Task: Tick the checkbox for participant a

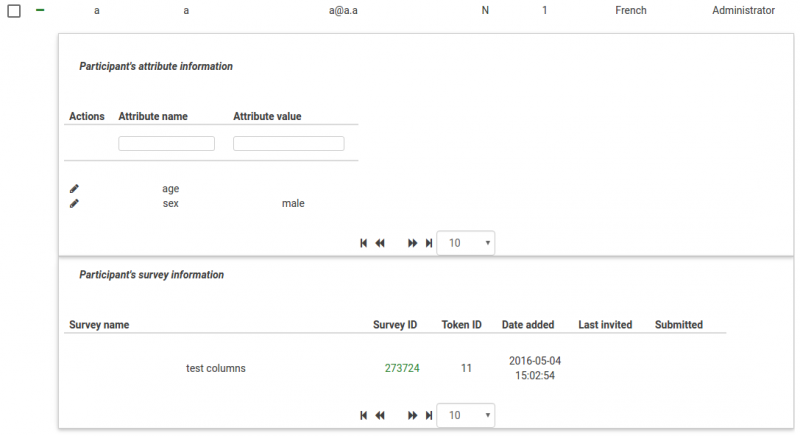Action: (x=14, y=11)
